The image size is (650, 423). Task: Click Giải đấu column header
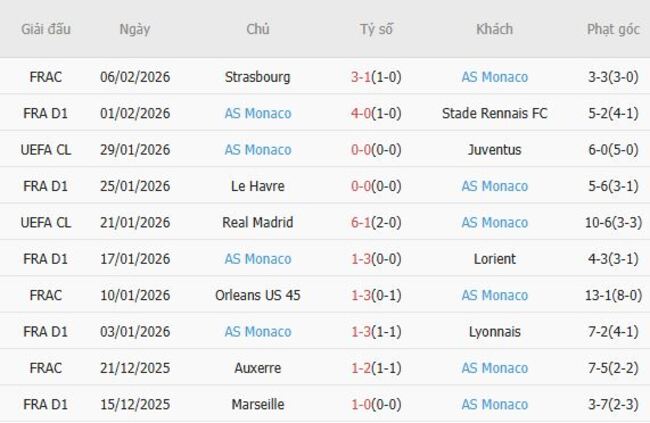coord(46,29)
